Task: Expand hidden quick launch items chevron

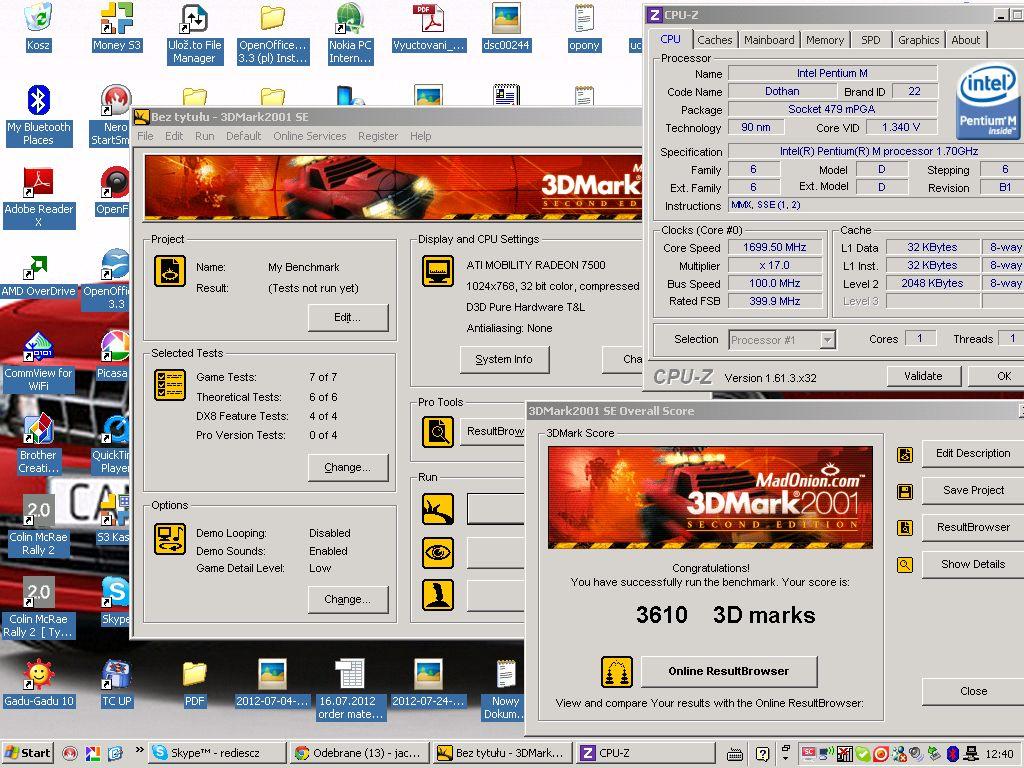Action: [x=139, y=750]
